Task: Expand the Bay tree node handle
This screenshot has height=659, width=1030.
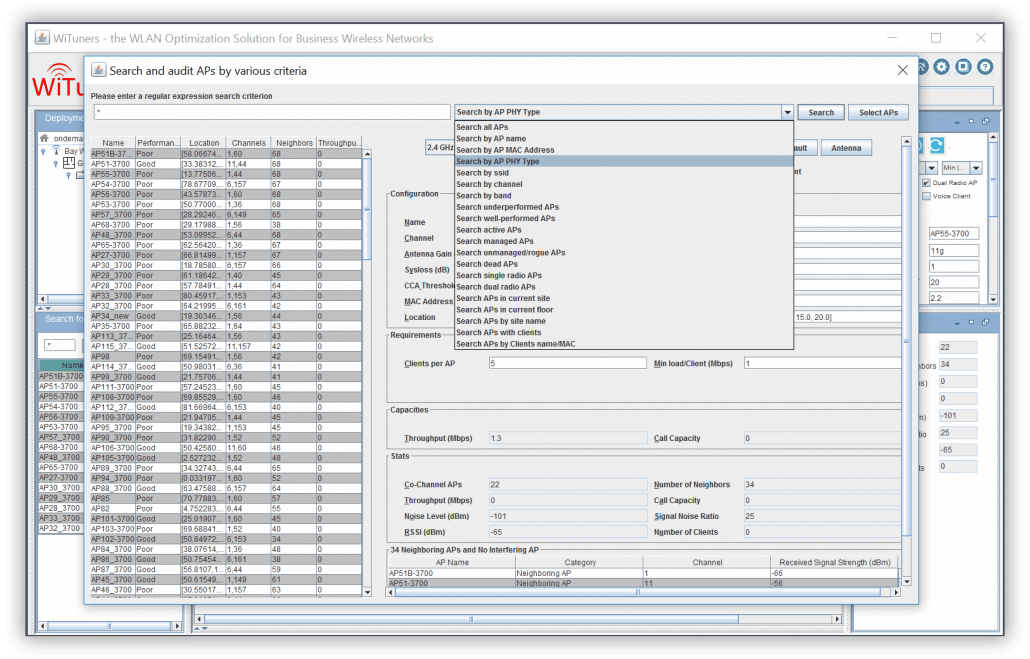Action: pyautogui.click(x=43, y=151)
